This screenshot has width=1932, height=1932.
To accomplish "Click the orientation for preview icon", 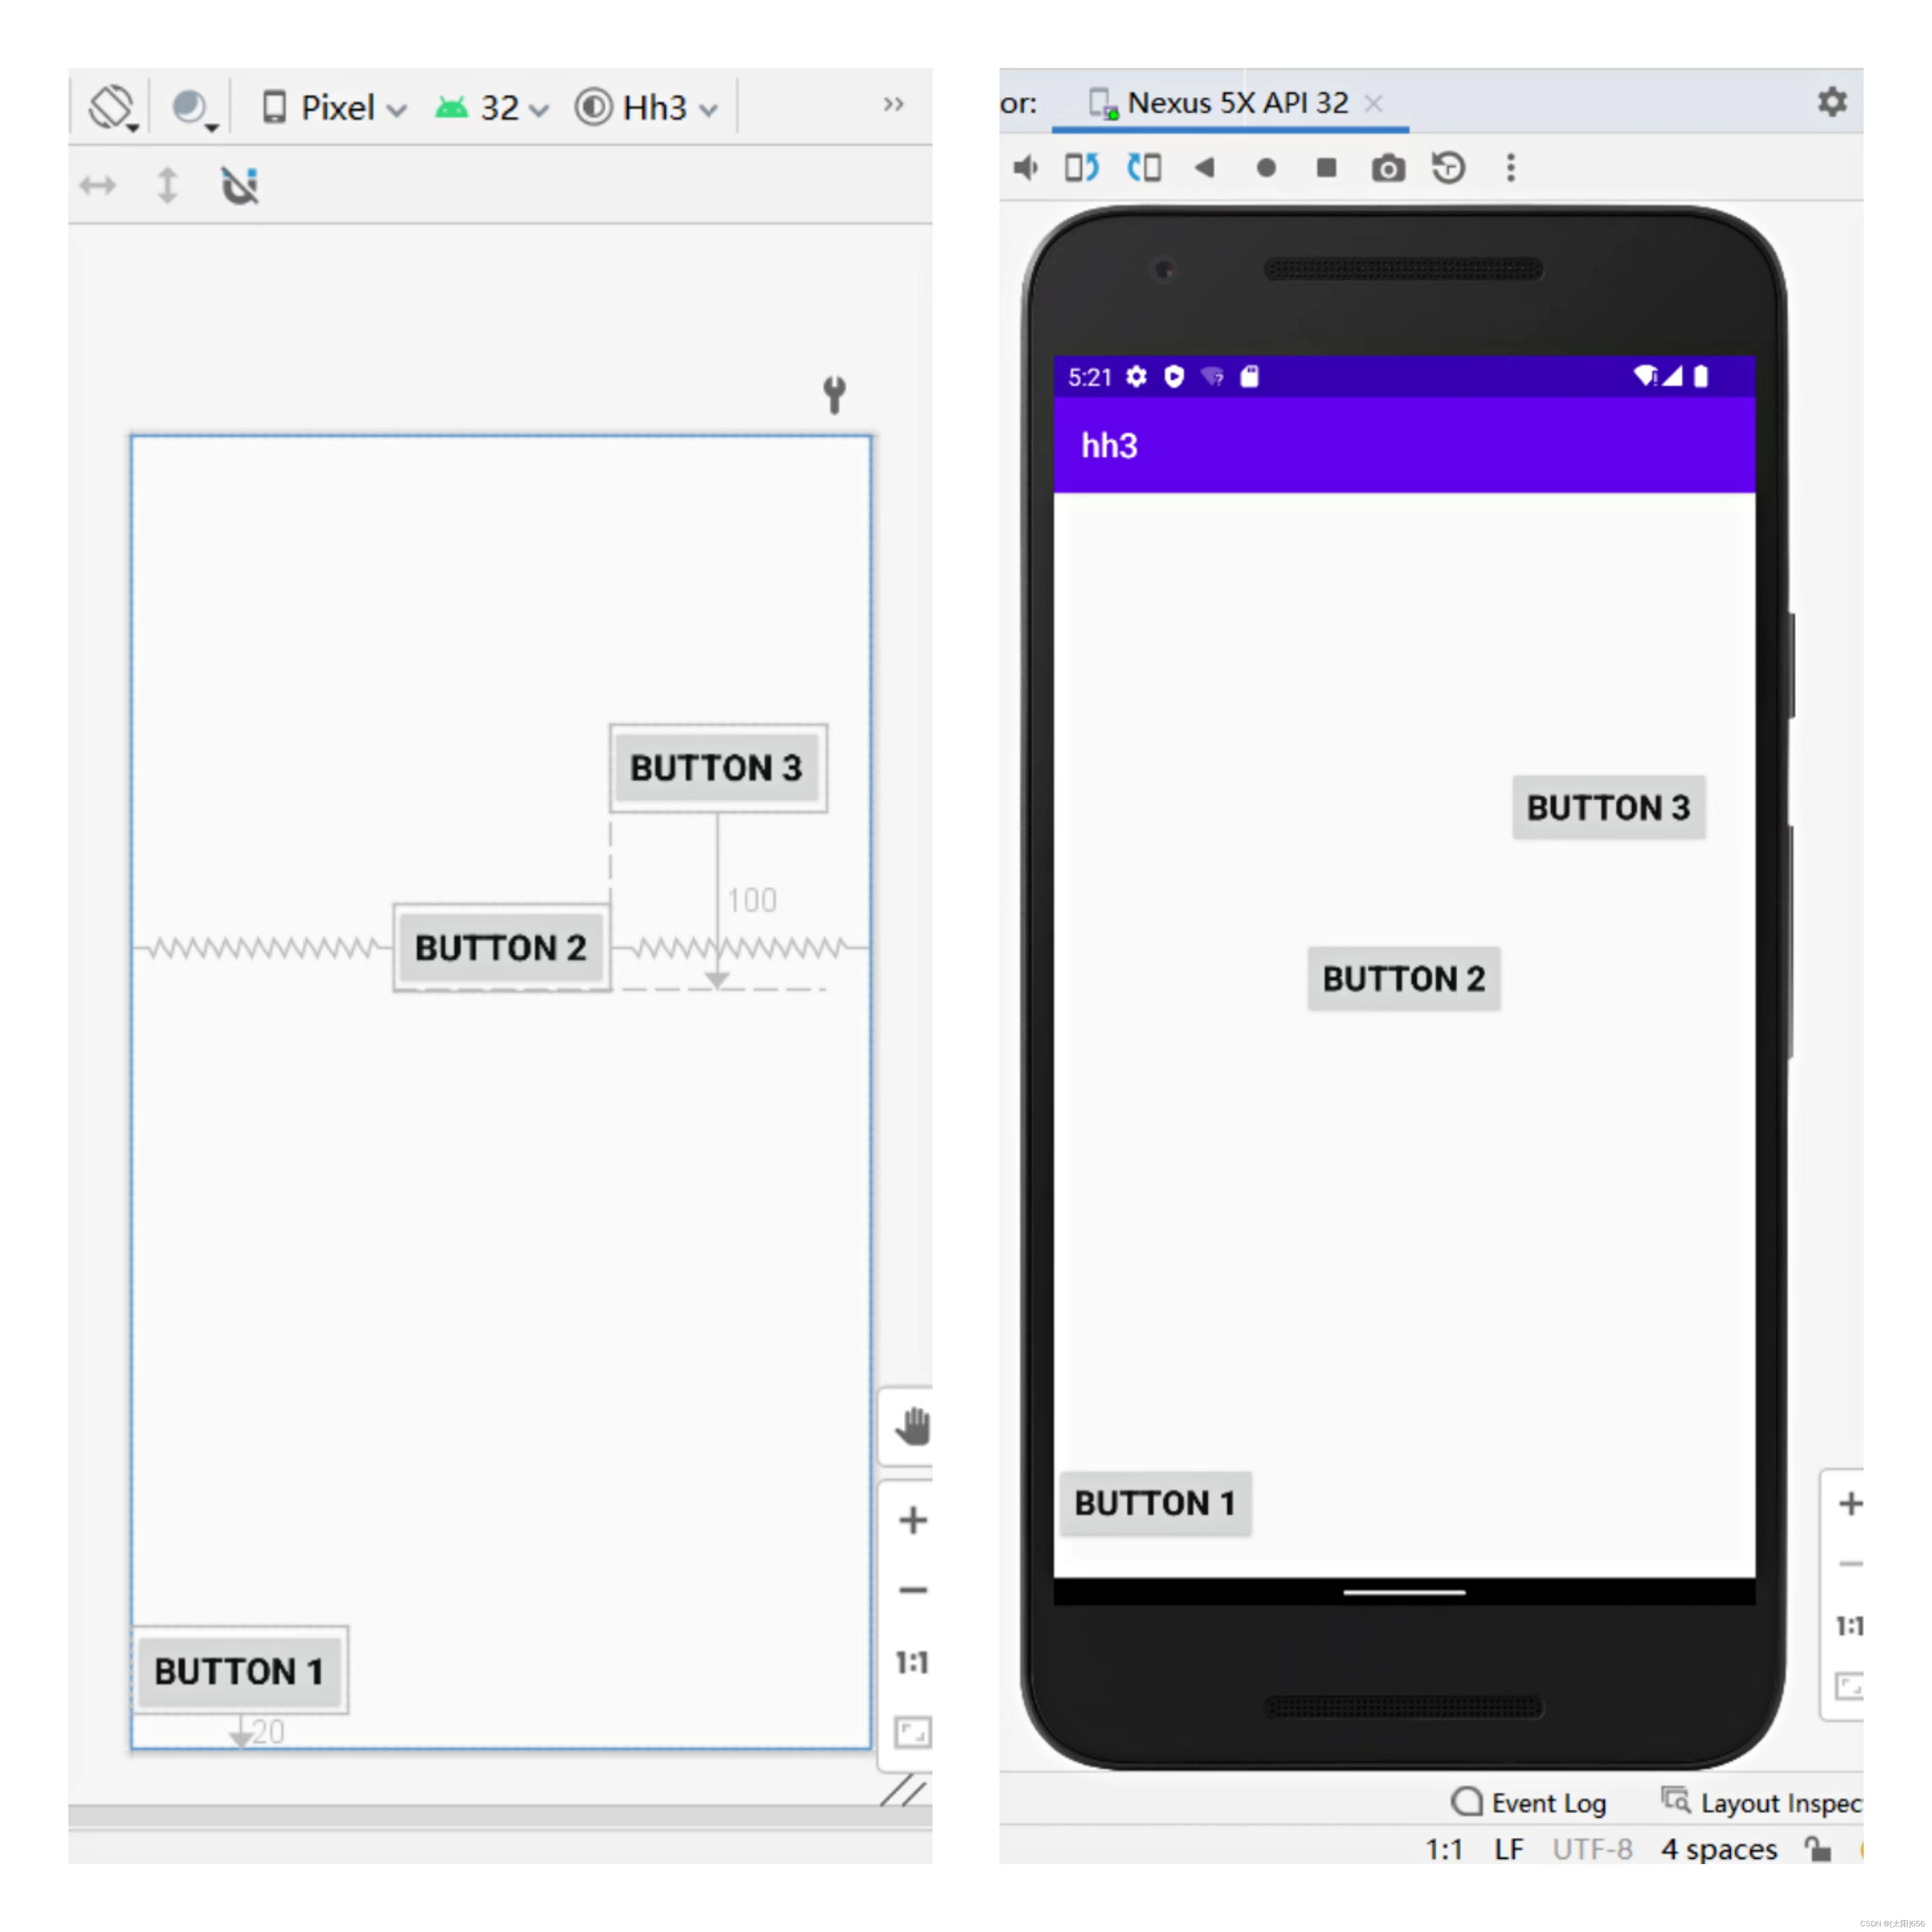I will point(112,107).
